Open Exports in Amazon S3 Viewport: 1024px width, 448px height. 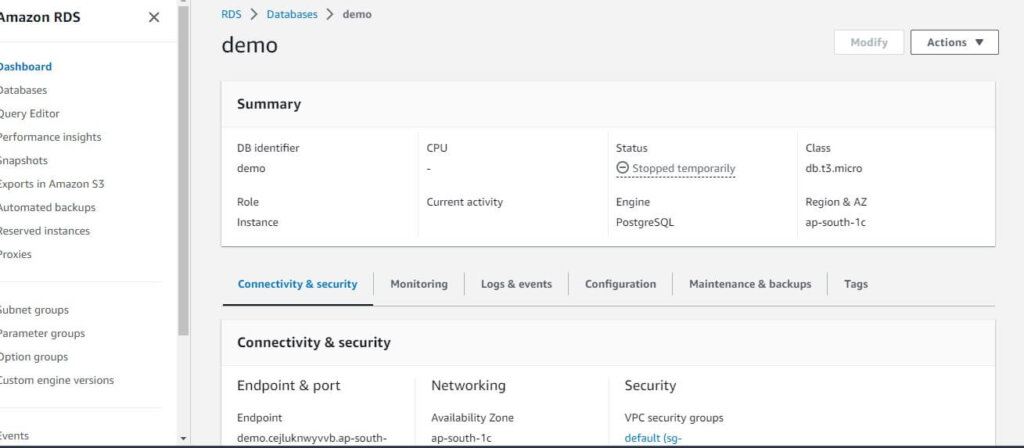(x=52, y=184)
